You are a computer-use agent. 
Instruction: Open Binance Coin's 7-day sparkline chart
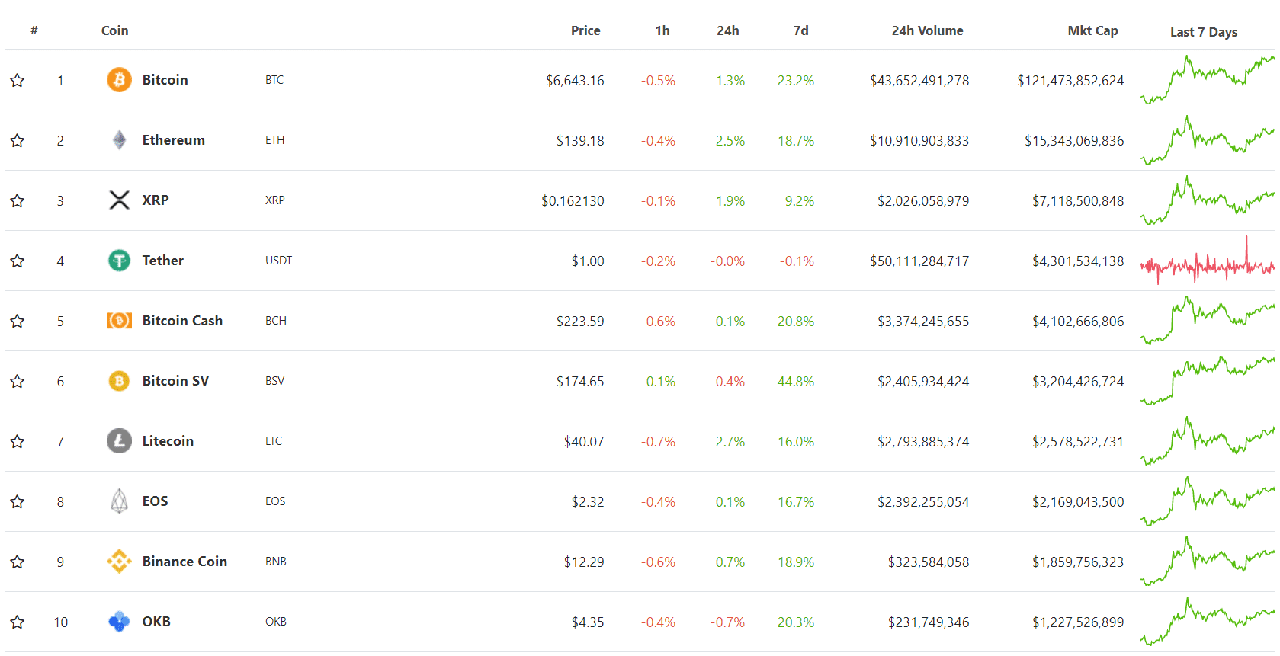pyautogui.click(x=1207, y=561)
